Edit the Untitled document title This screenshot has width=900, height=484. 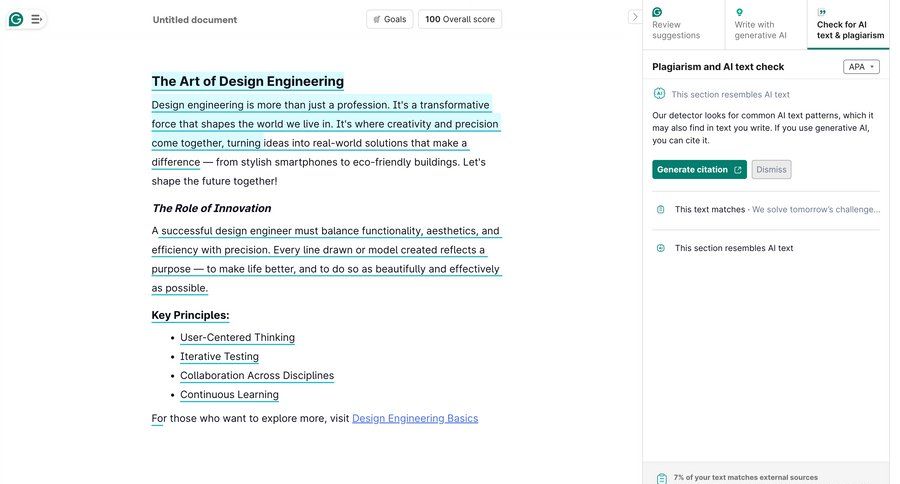click(x=195, y=20)
